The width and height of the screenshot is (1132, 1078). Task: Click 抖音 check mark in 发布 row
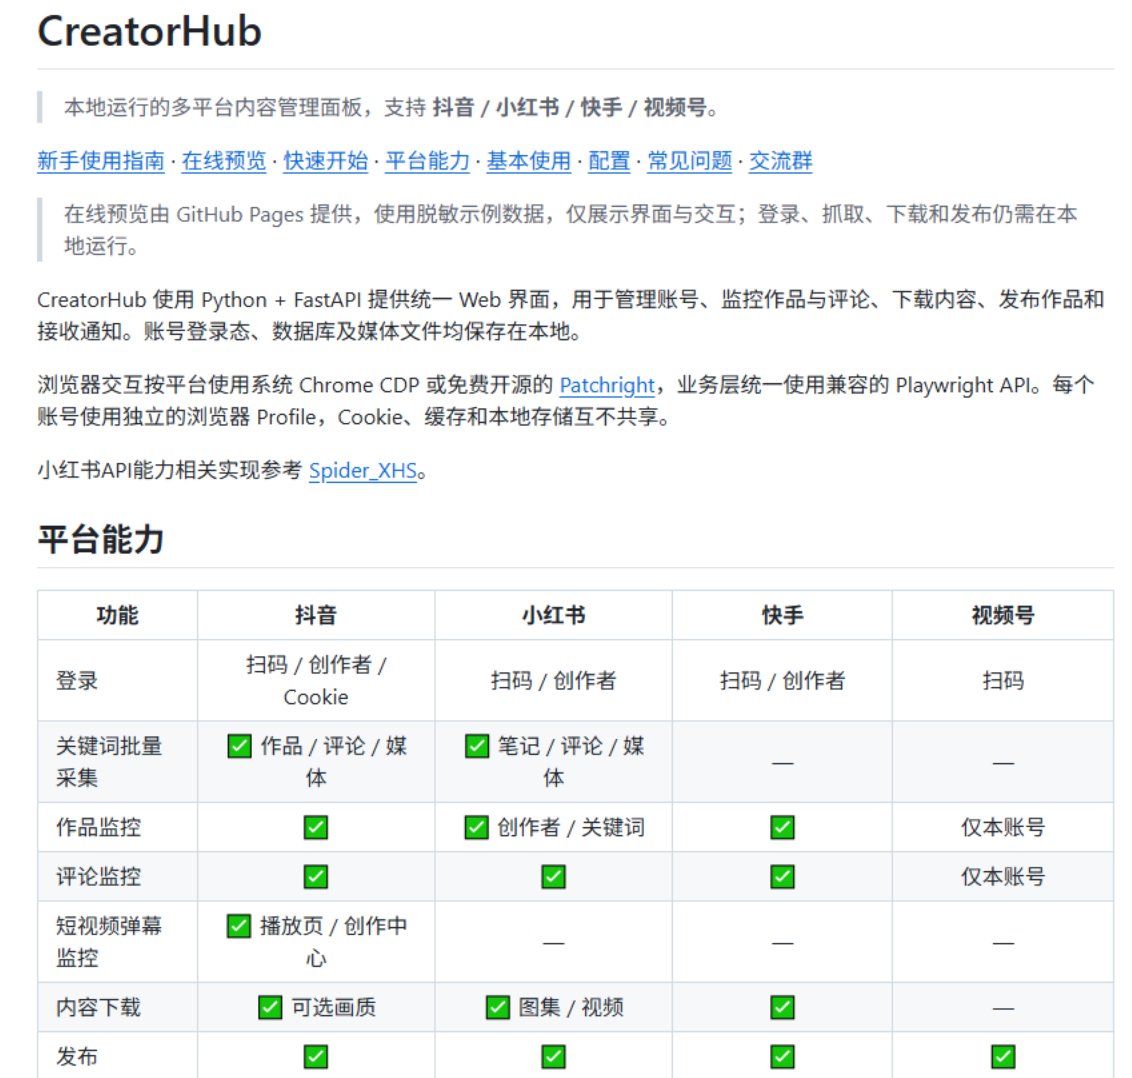coord(315,1056)
